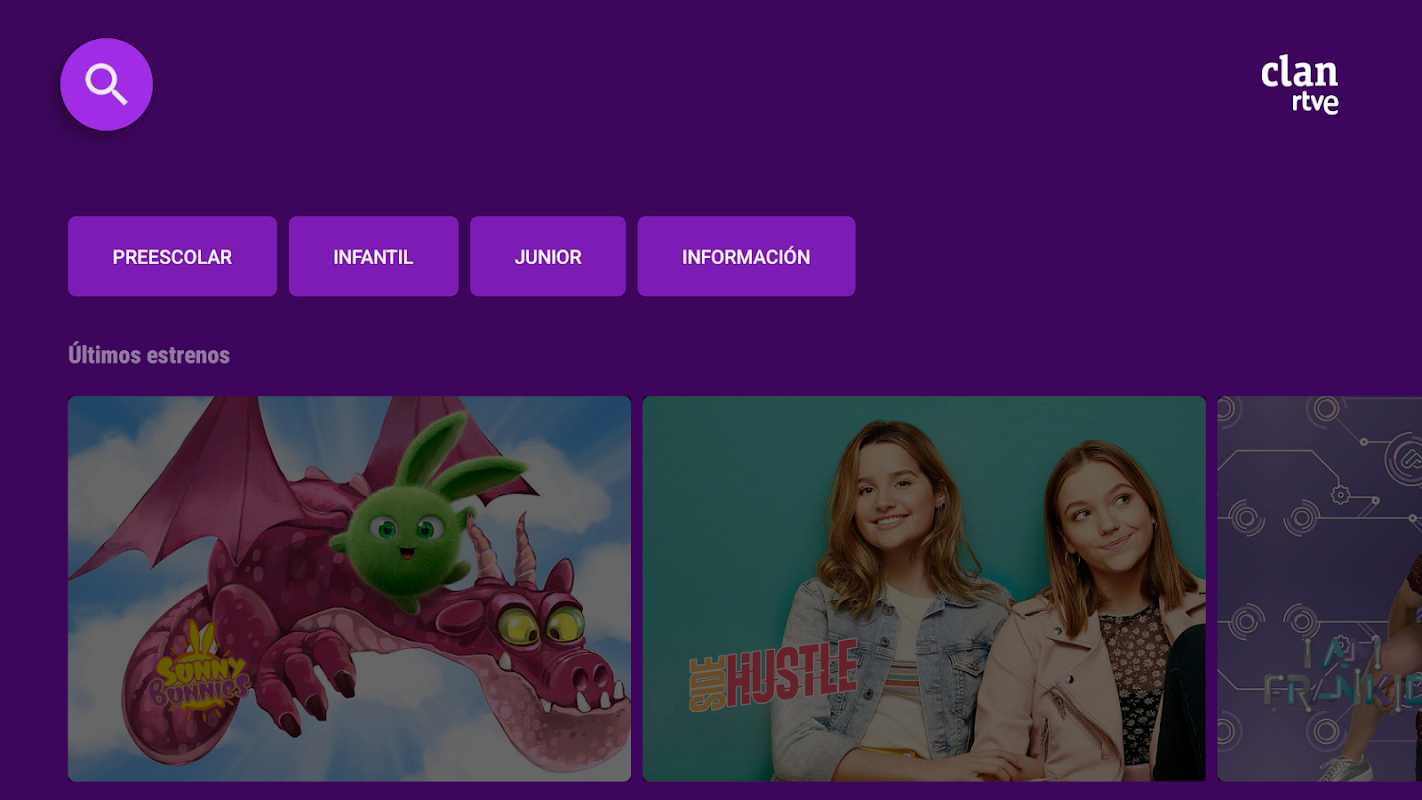Click the clan rtve logo
Screen dimensions: 1422x800
click(x=1299, y=85)
